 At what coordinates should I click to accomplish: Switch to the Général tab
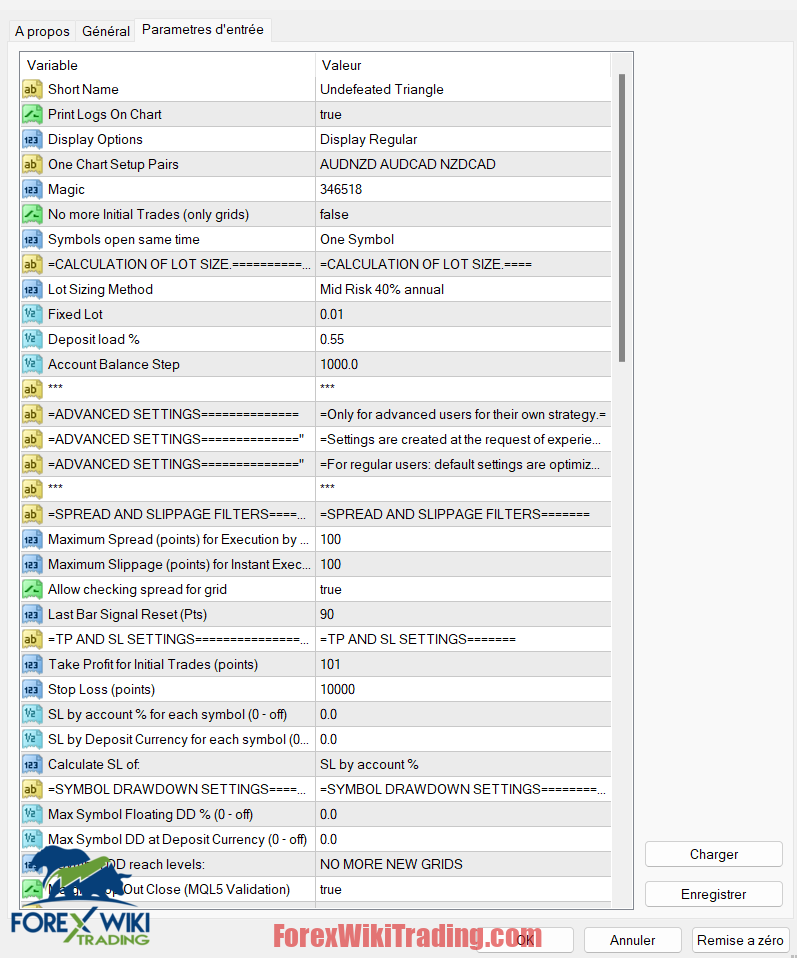106,31
